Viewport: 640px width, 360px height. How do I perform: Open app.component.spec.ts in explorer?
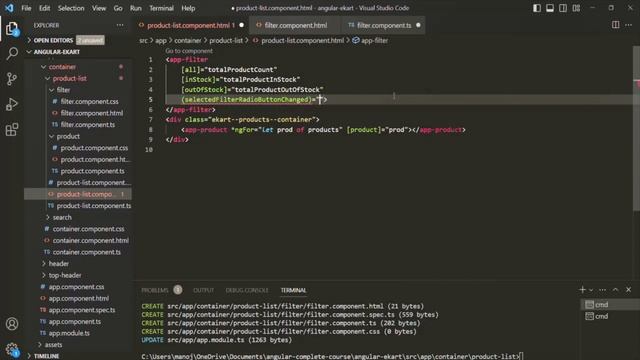click(82, 310)
